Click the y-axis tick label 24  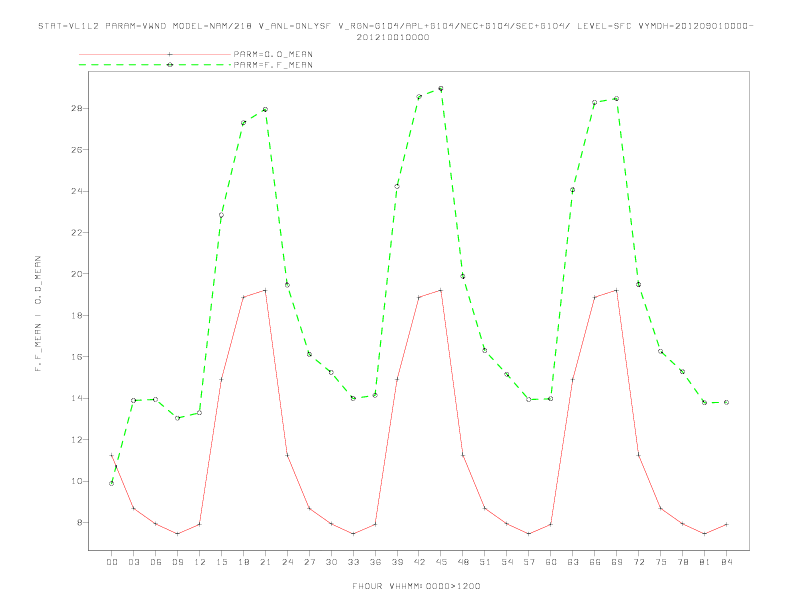click(x=77, y=191)
